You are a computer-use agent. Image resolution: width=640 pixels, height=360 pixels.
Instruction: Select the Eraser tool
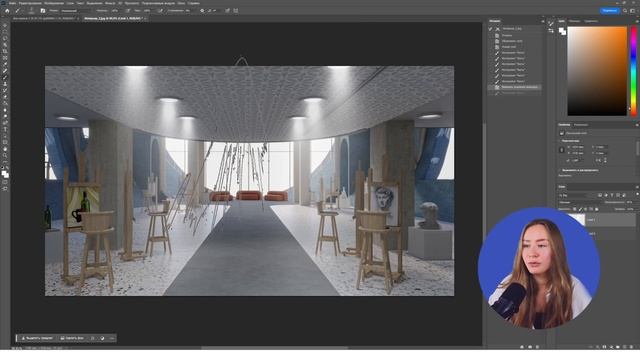point(5,97)
